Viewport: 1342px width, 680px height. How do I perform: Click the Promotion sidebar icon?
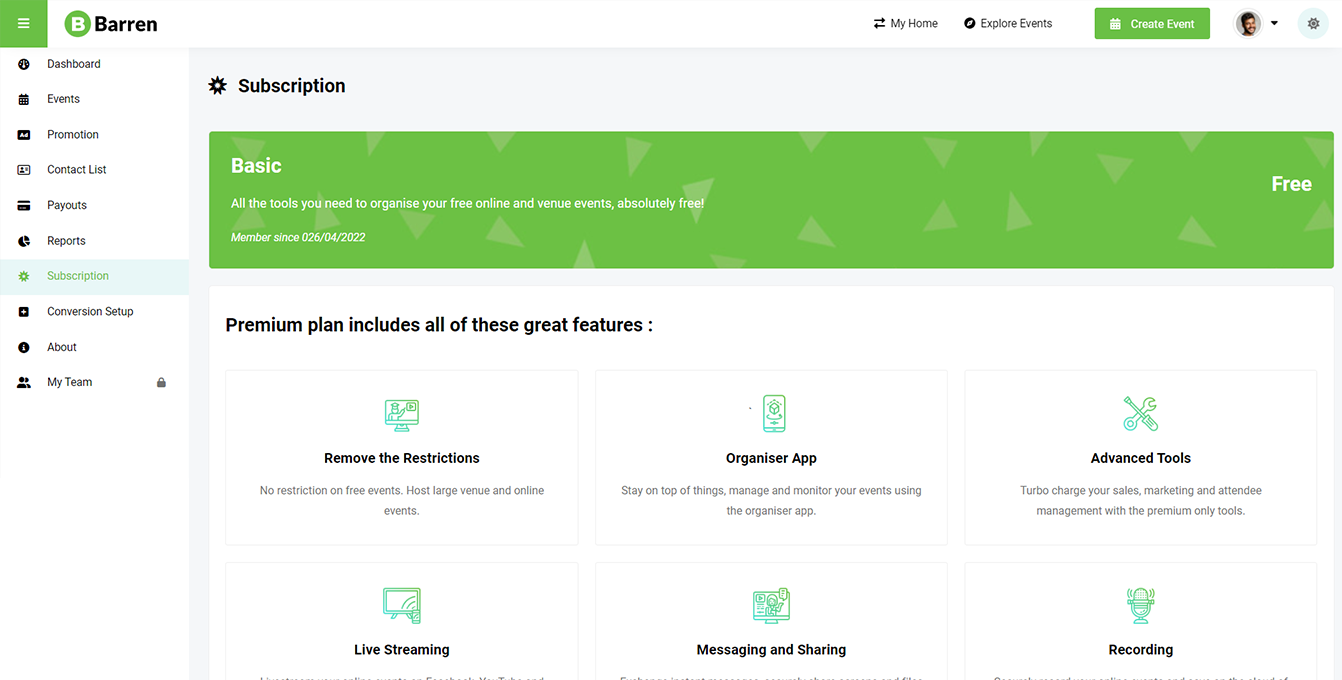[24, 135]
